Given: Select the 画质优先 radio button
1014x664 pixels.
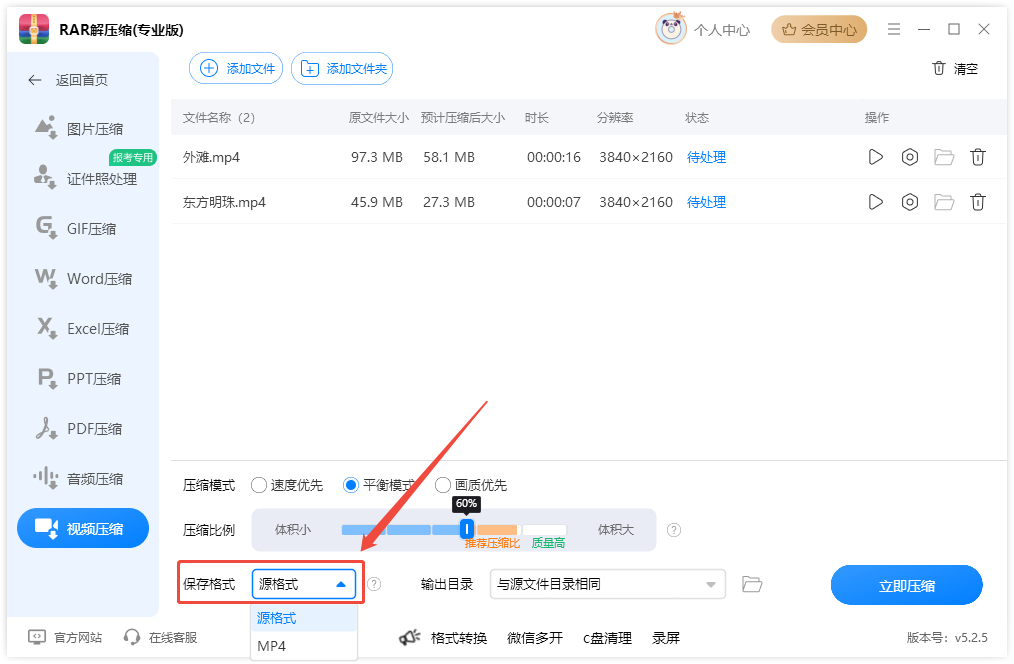Looking at the screenshot, I should (442, 485).
